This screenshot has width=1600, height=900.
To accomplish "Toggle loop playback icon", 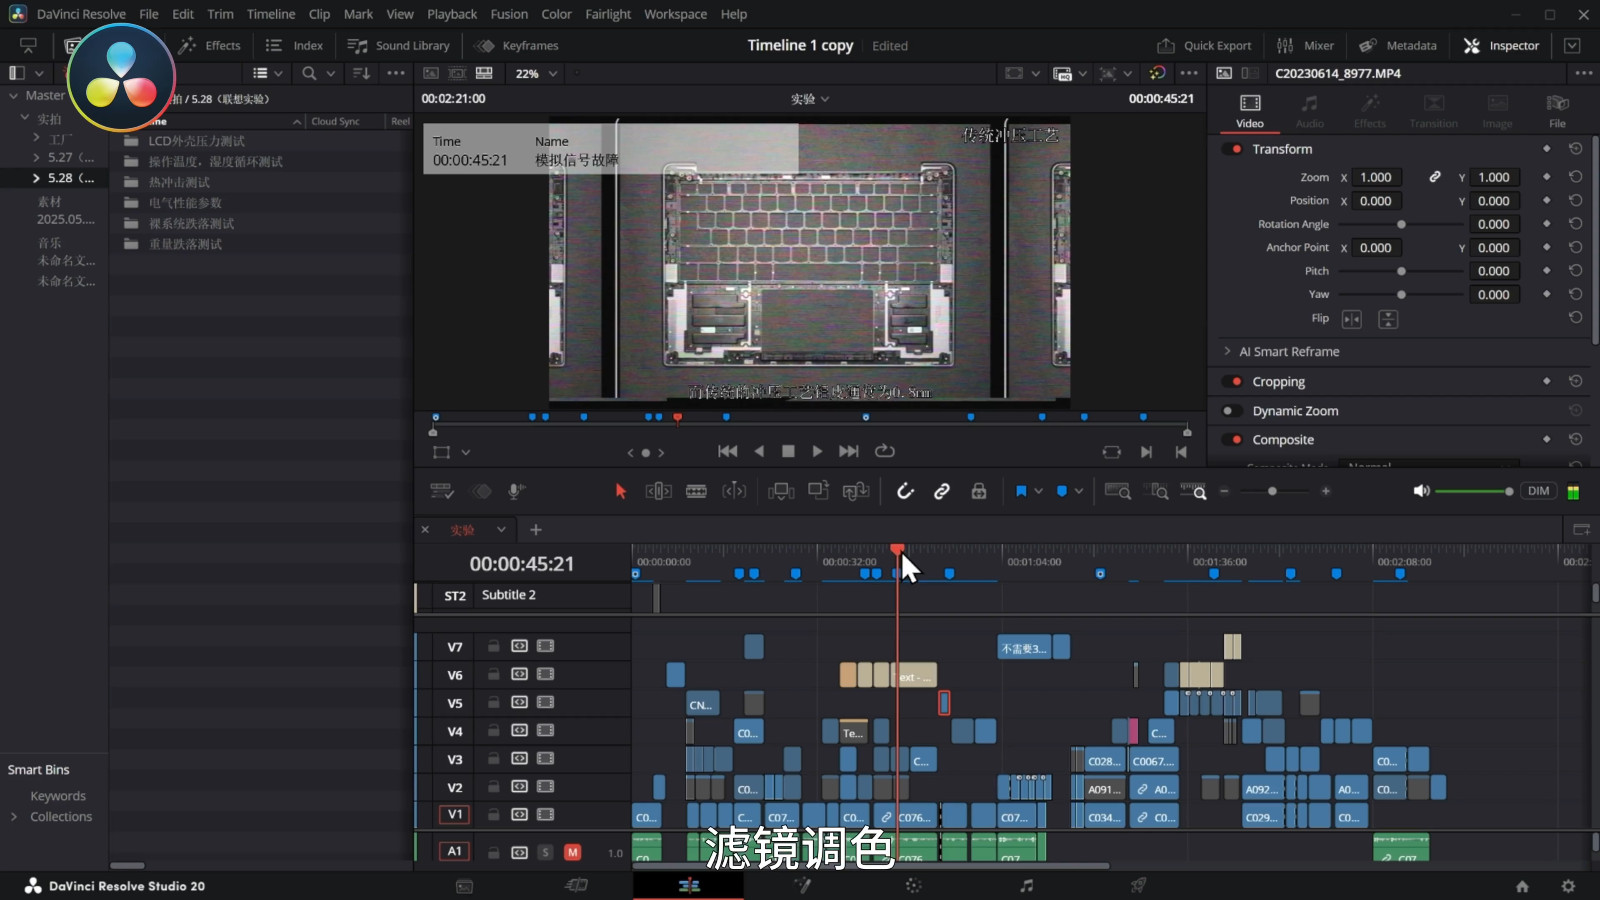I will (885, 452).
